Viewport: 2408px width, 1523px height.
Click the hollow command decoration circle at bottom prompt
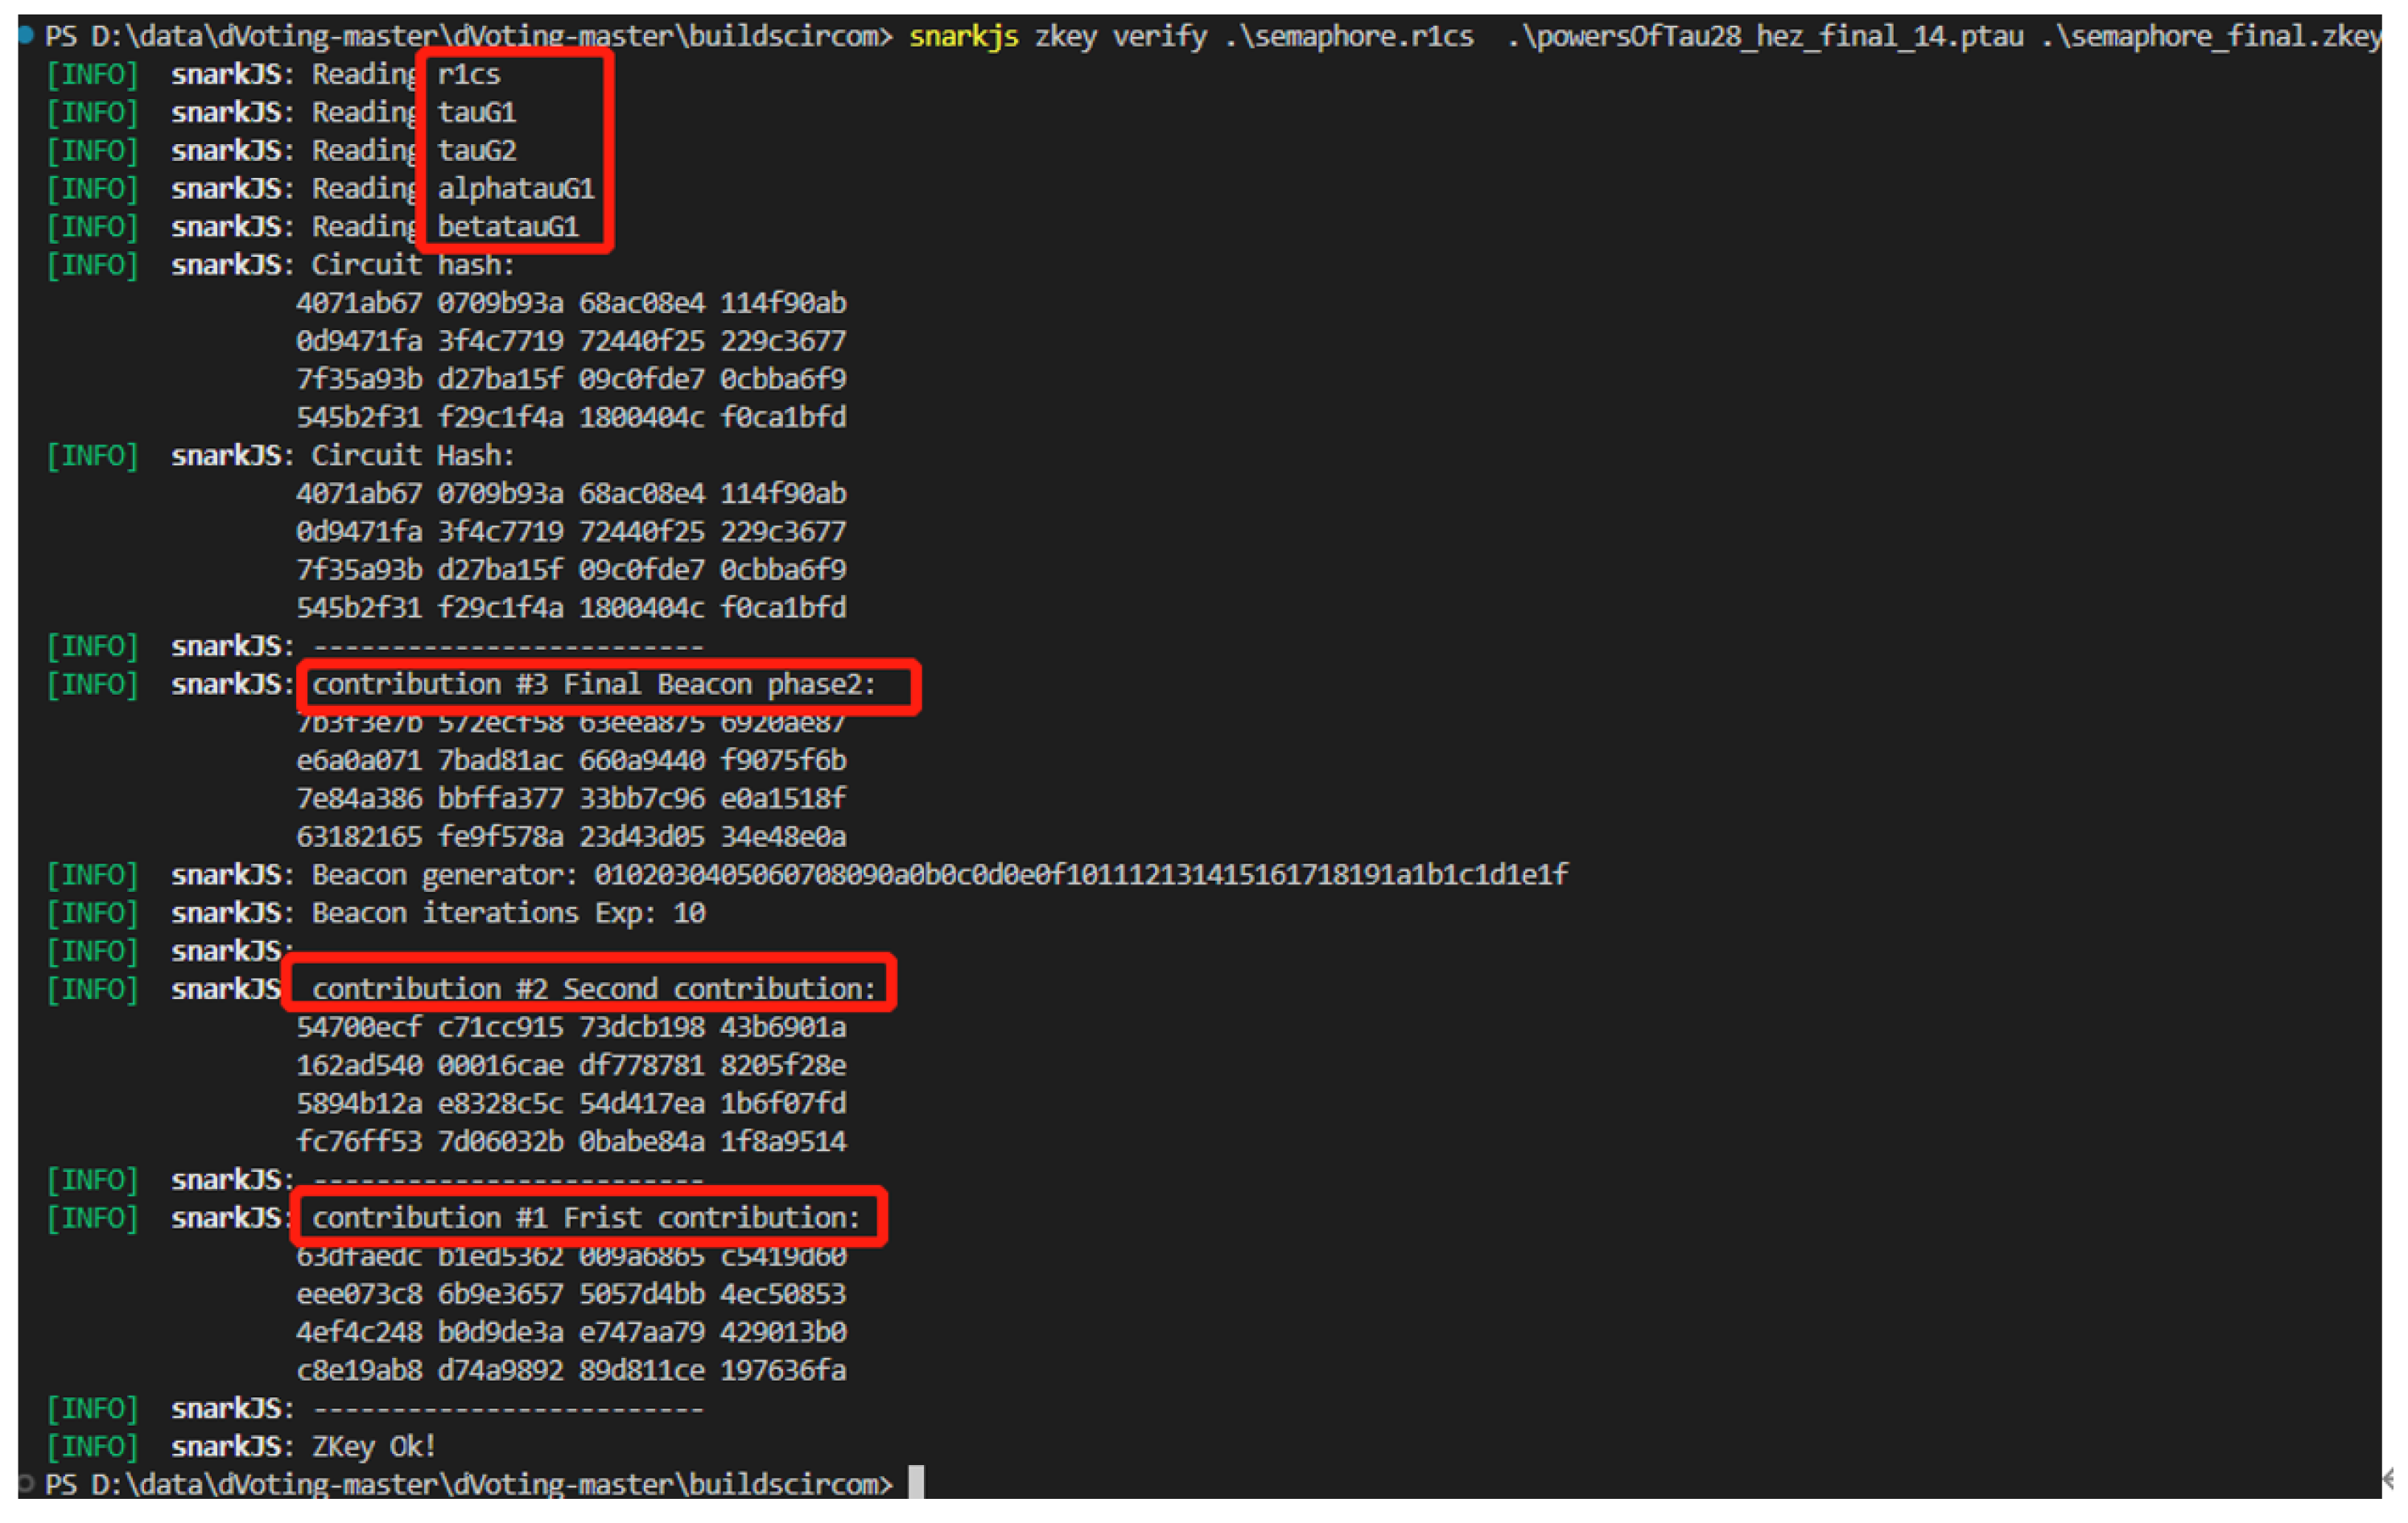27,1483
